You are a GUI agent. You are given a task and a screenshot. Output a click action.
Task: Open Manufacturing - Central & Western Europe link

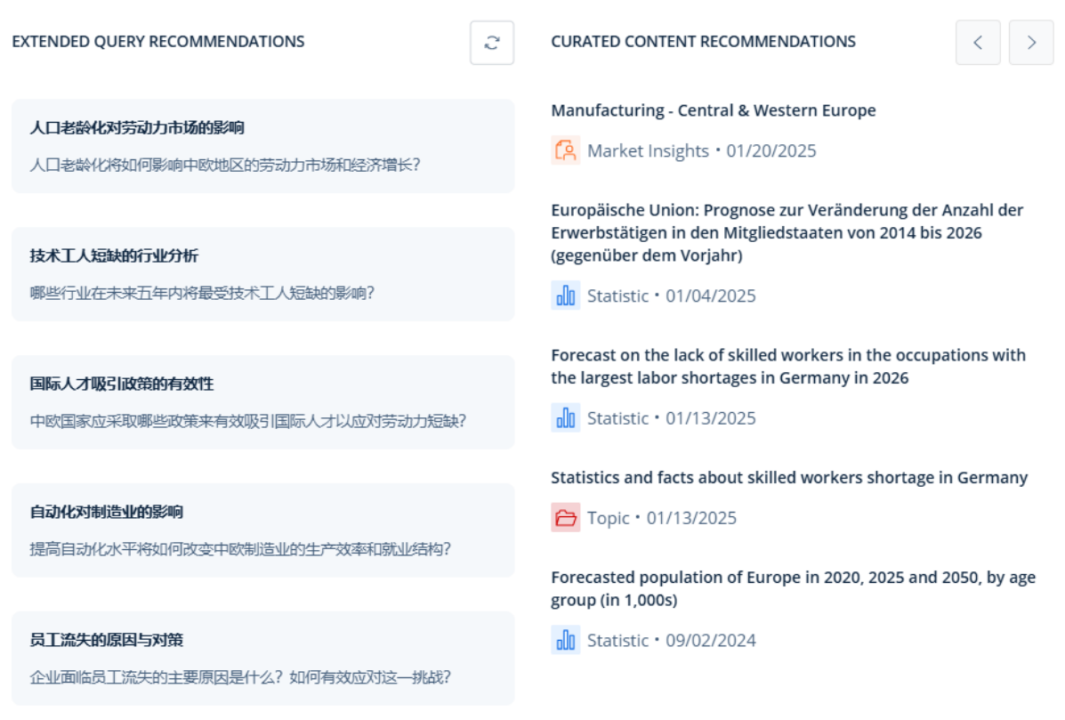click(x=713, y=110)
